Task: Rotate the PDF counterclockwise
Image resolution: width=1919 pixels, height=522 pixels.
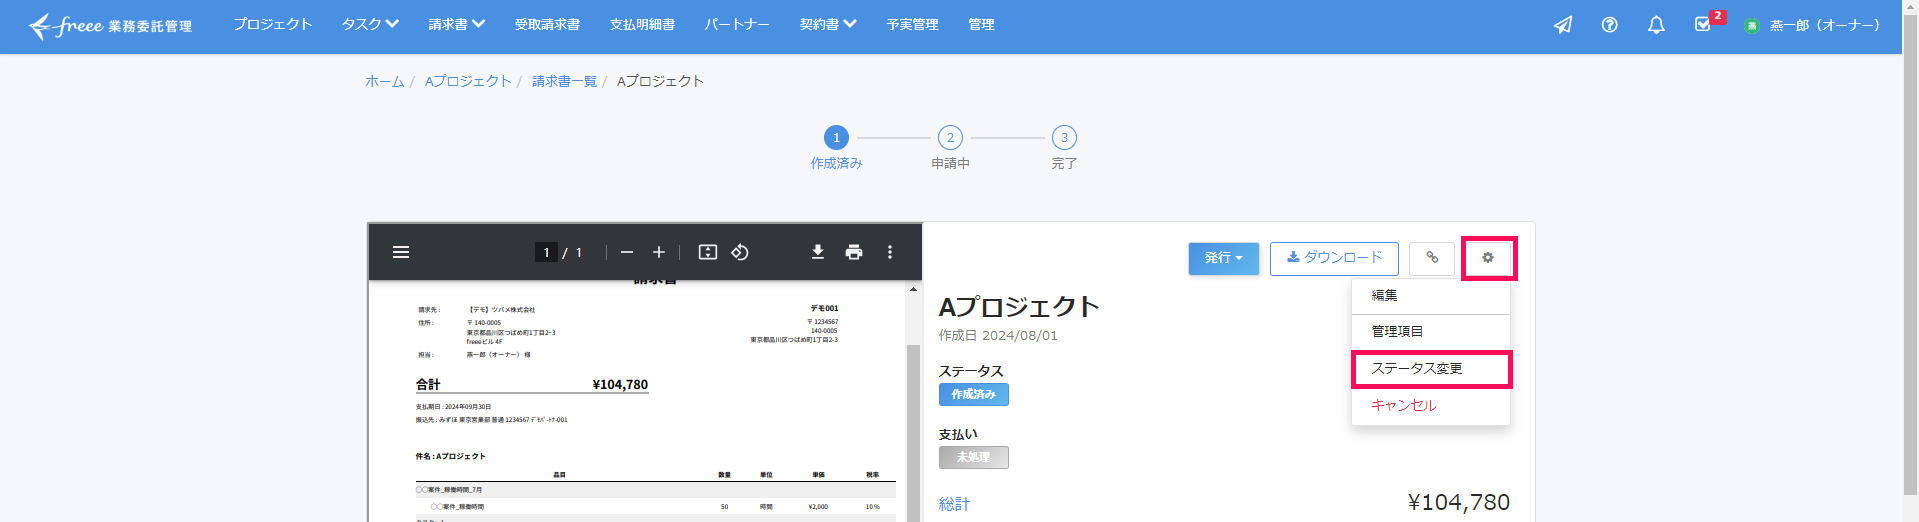Action: (x=740, y=252)
